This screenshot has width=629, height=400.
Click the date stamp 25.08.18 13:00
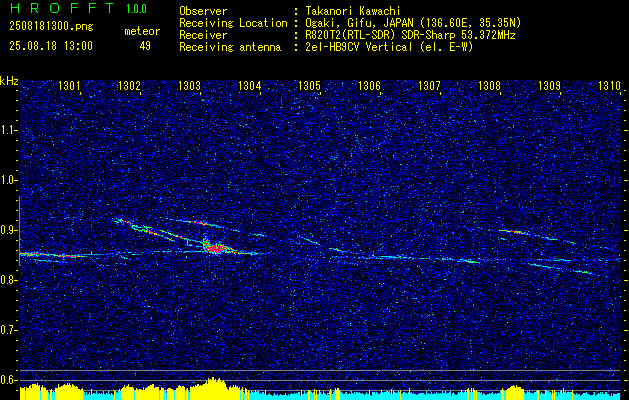pos(51,45)
